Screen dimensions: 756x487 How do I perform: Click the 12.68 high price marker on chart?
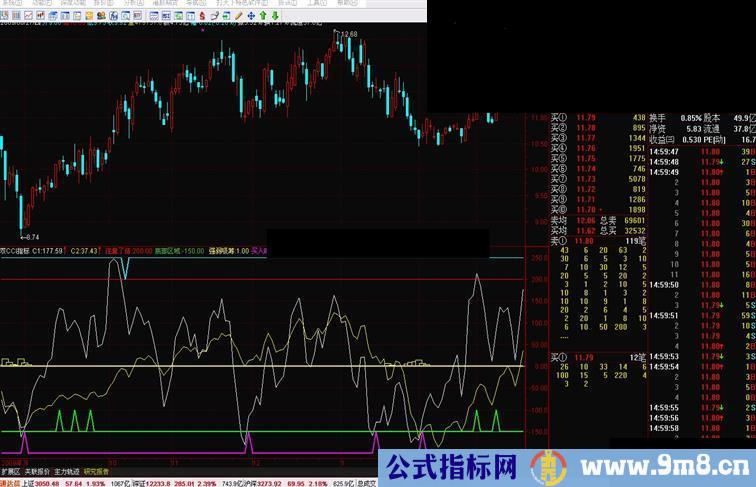(348, 35)
